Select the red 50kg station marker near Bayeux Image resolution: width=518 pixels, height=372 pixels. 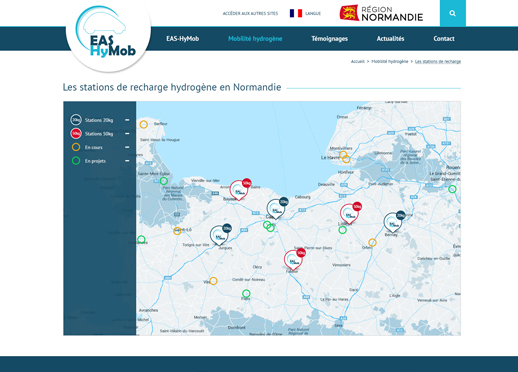[240, 189]
